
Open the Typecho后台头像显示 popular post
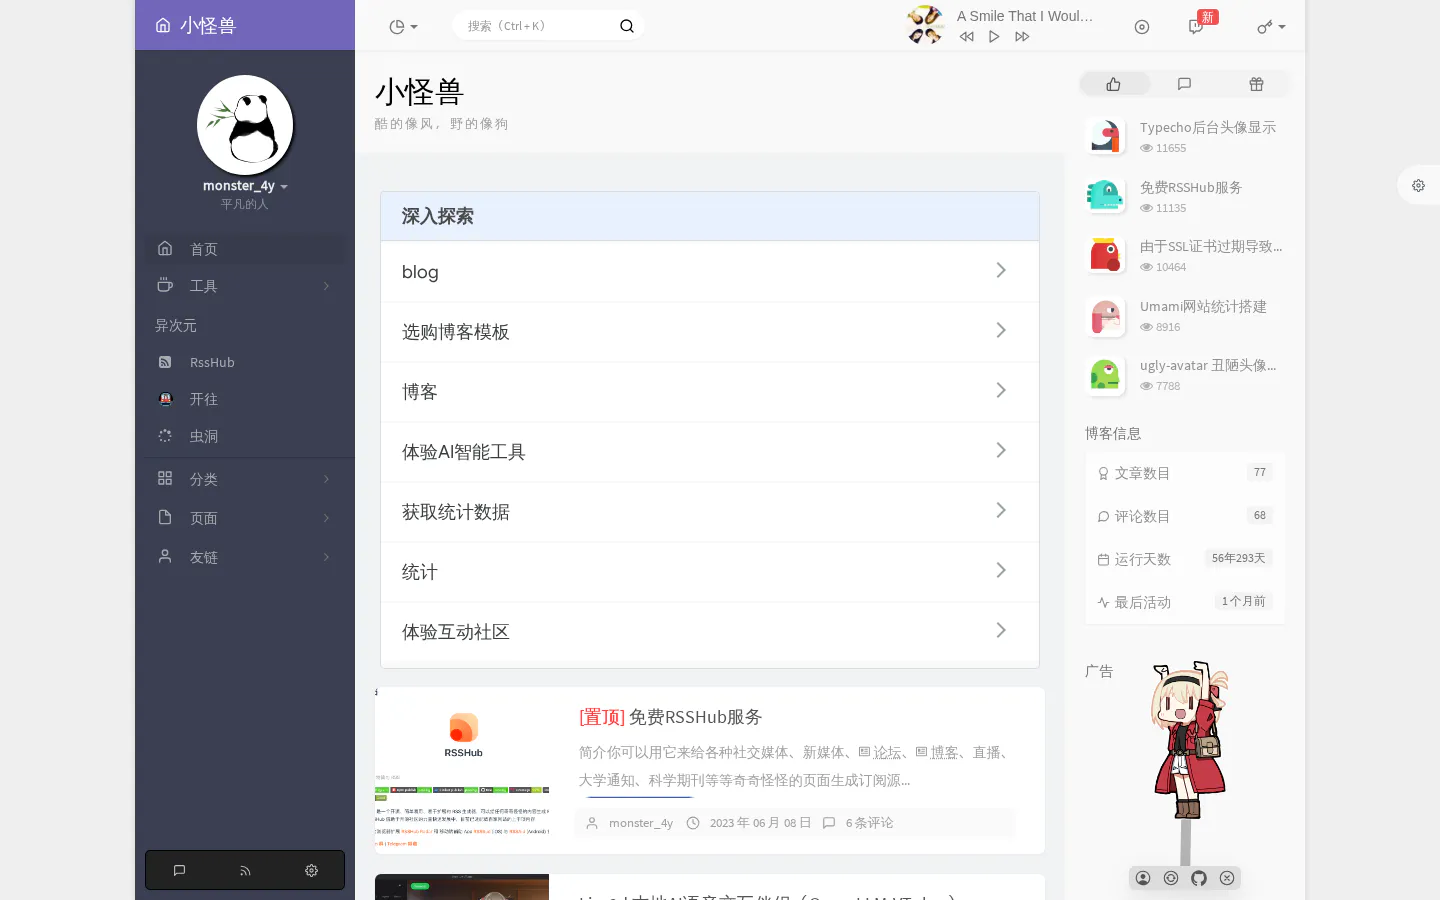1208,127
